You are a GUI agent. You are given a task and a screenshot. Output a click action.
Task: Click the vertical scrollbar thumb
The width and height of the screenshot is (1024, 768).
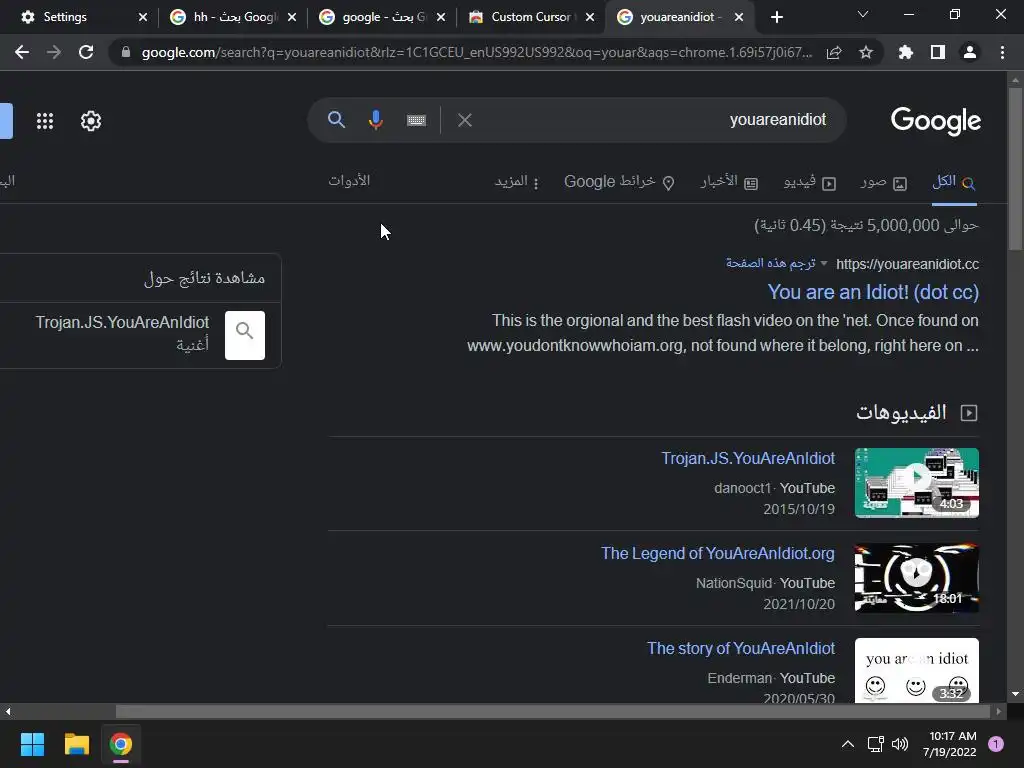pos(1015,168)
